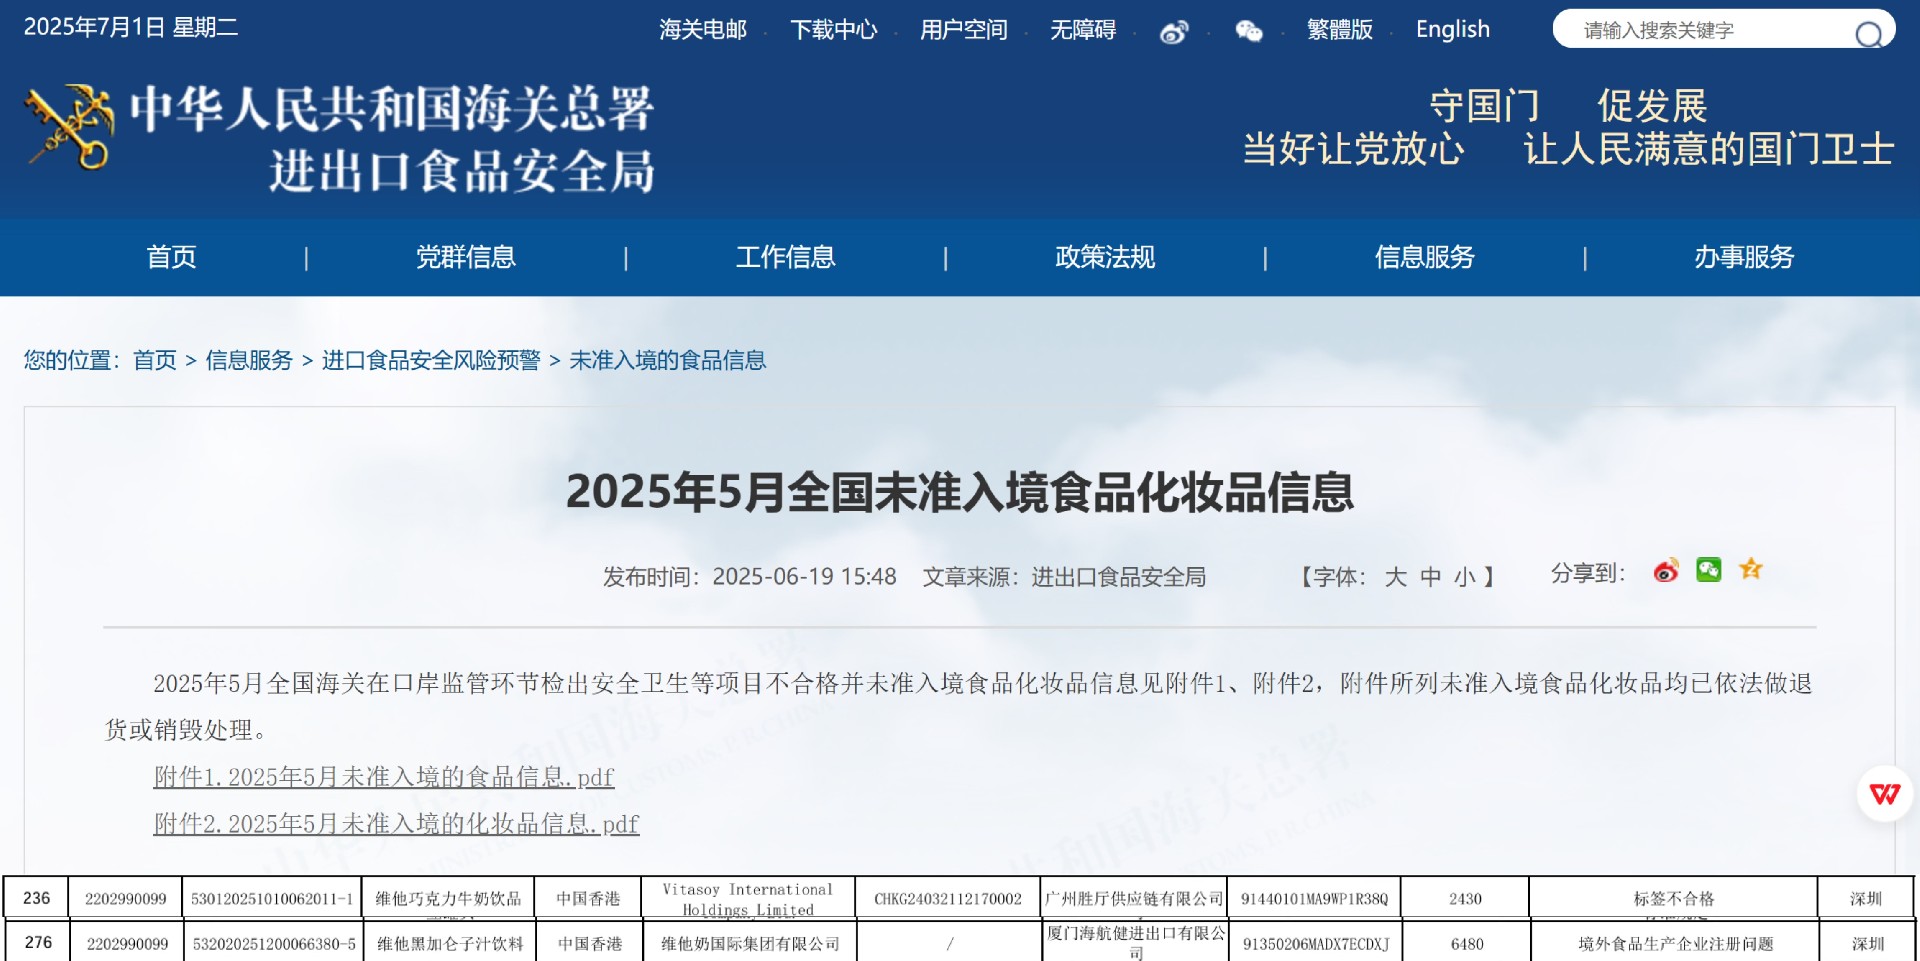The width and height of the screenshot is (1920, 961).
Task: Click the WeChat icon in top bar
Action: tap(1248, 32)
